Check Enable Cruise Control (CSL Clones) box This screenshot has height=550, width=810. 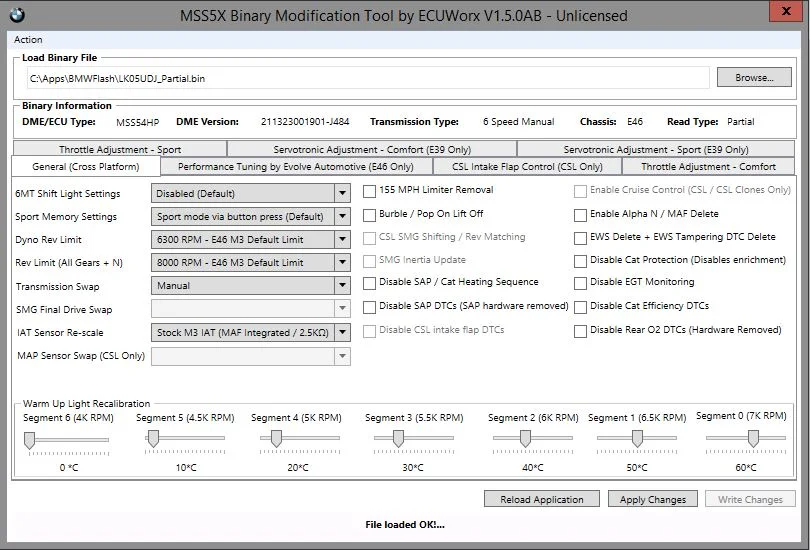click(580, 192)
